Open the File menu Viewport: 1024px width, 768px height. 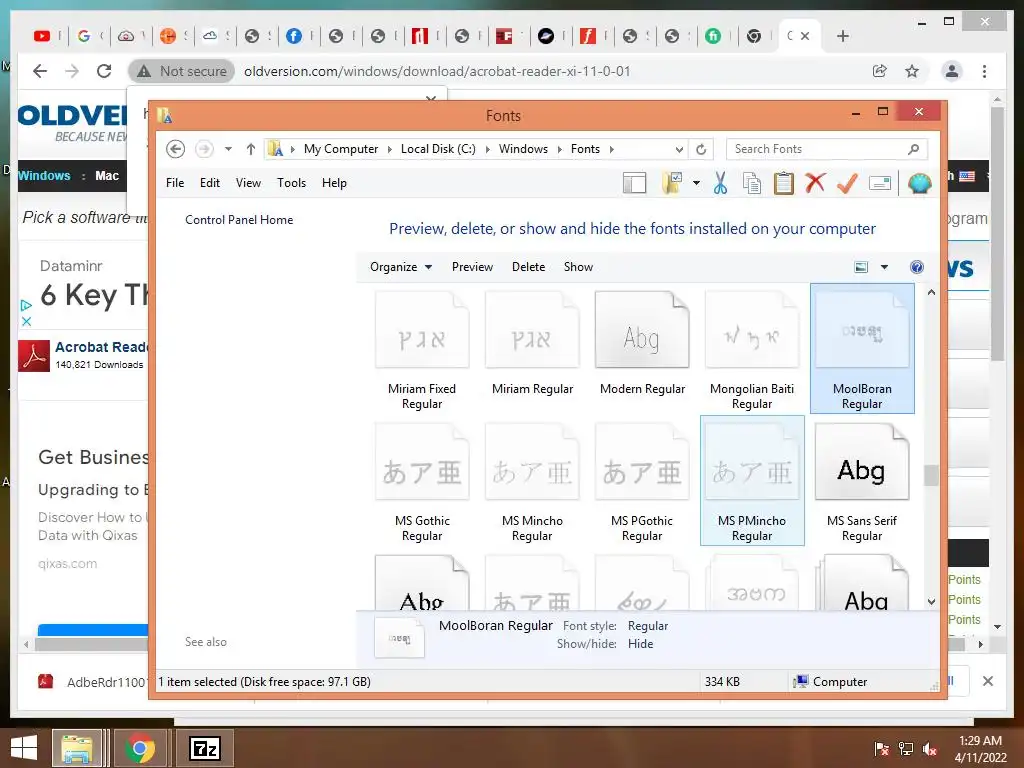[x=175, y=183]
